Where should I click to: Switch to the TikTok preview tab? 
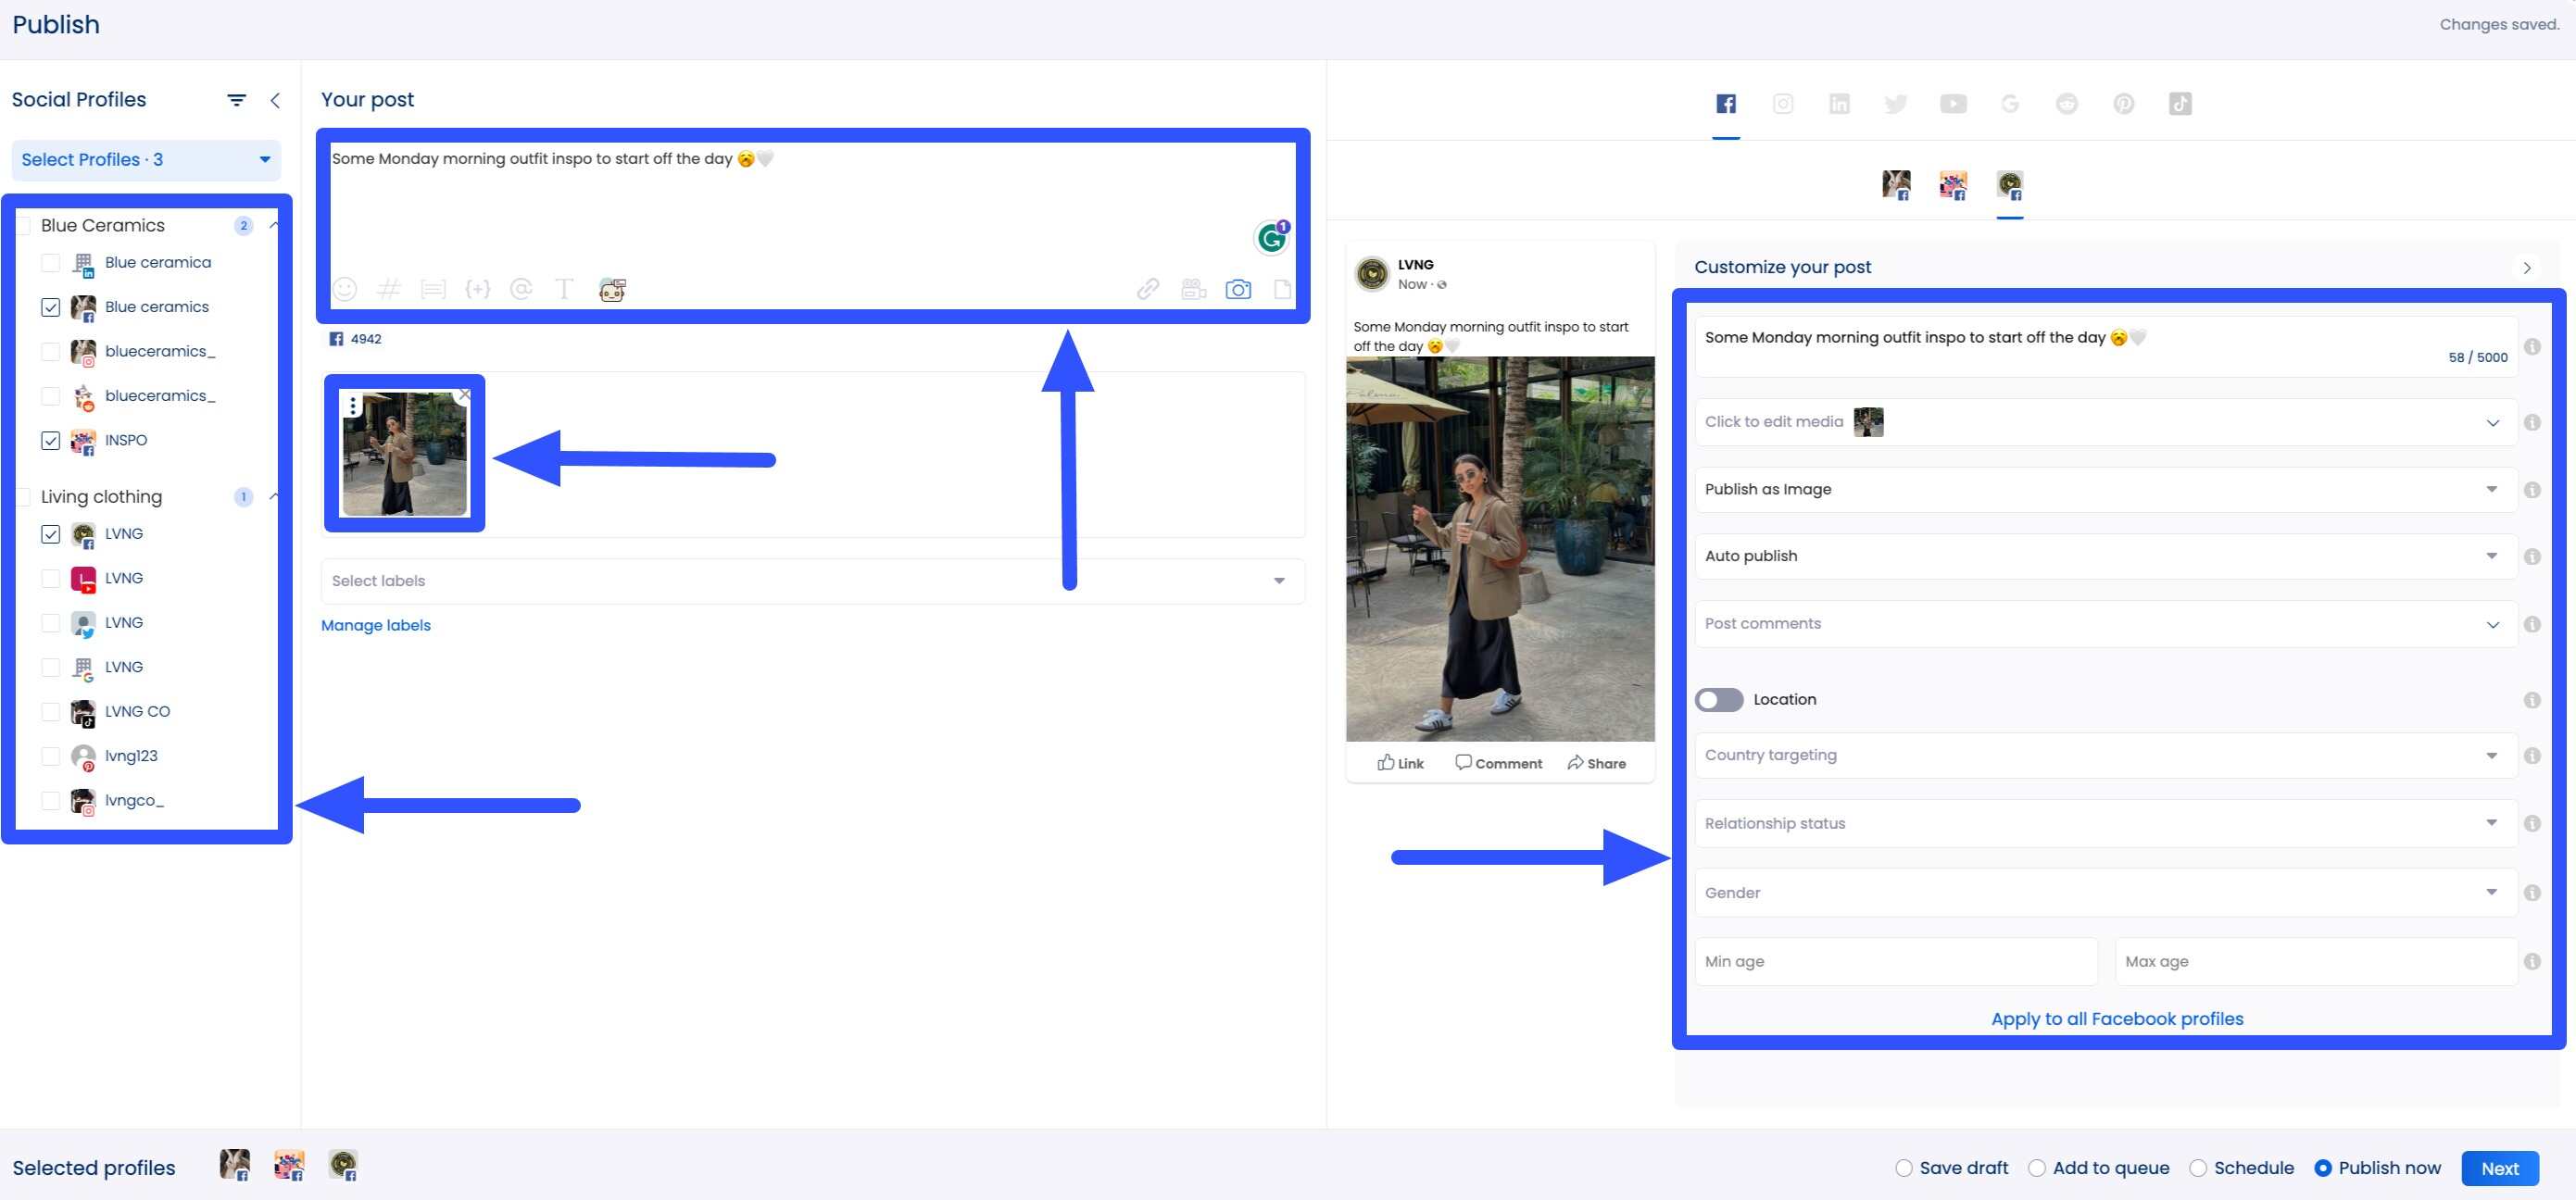click(x=2180, y=104)
